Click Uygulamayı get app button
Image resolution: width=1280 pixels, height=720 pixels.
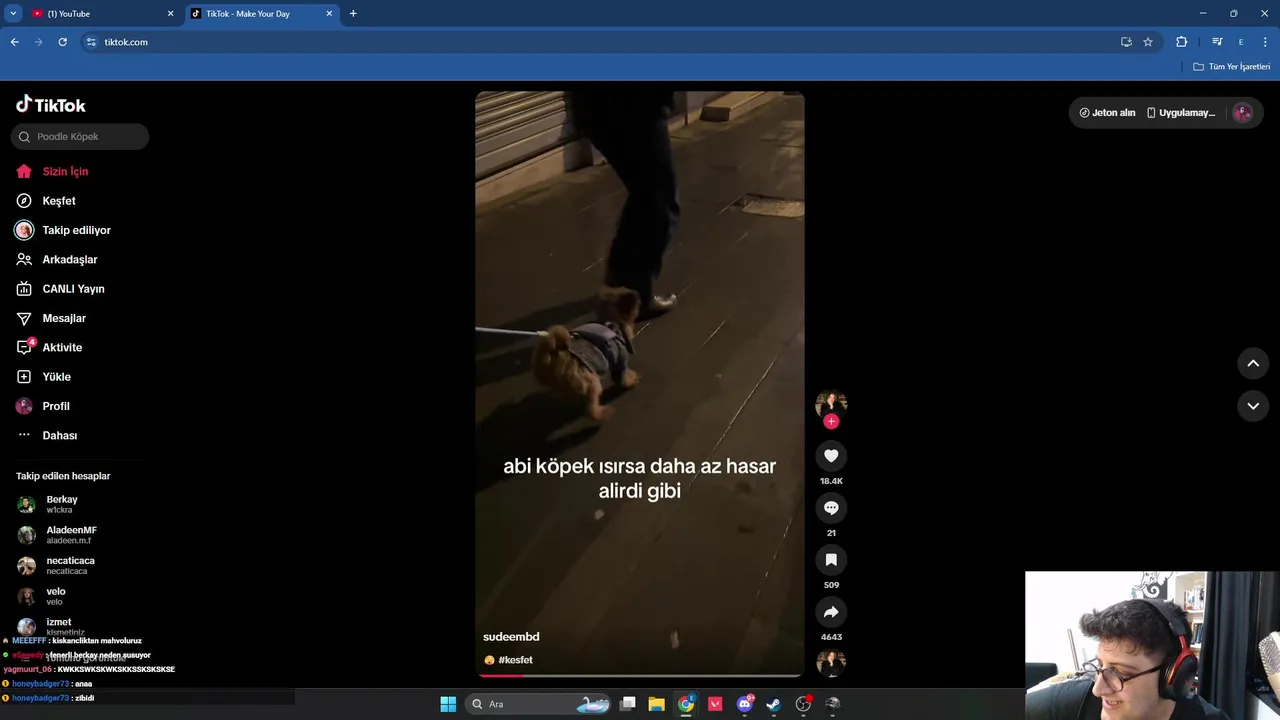(x=1181, y=113)
